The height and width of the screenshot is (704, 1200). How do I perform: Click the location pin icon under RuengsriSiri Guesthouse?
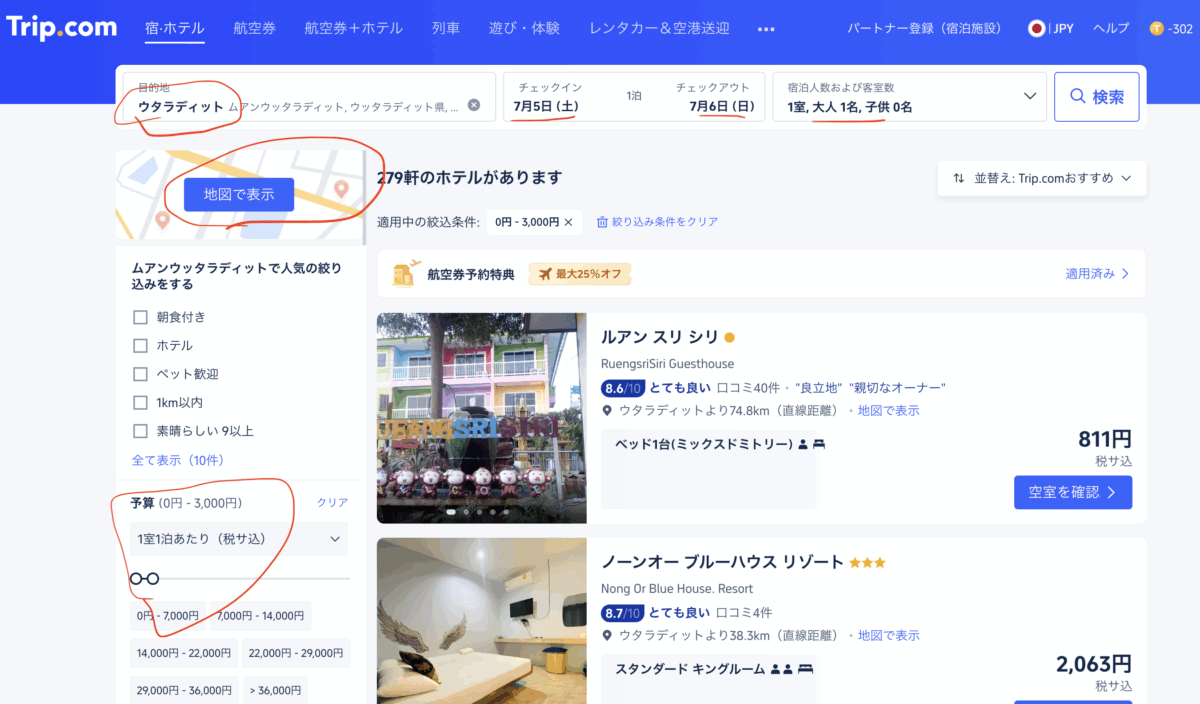coord(607,411)
